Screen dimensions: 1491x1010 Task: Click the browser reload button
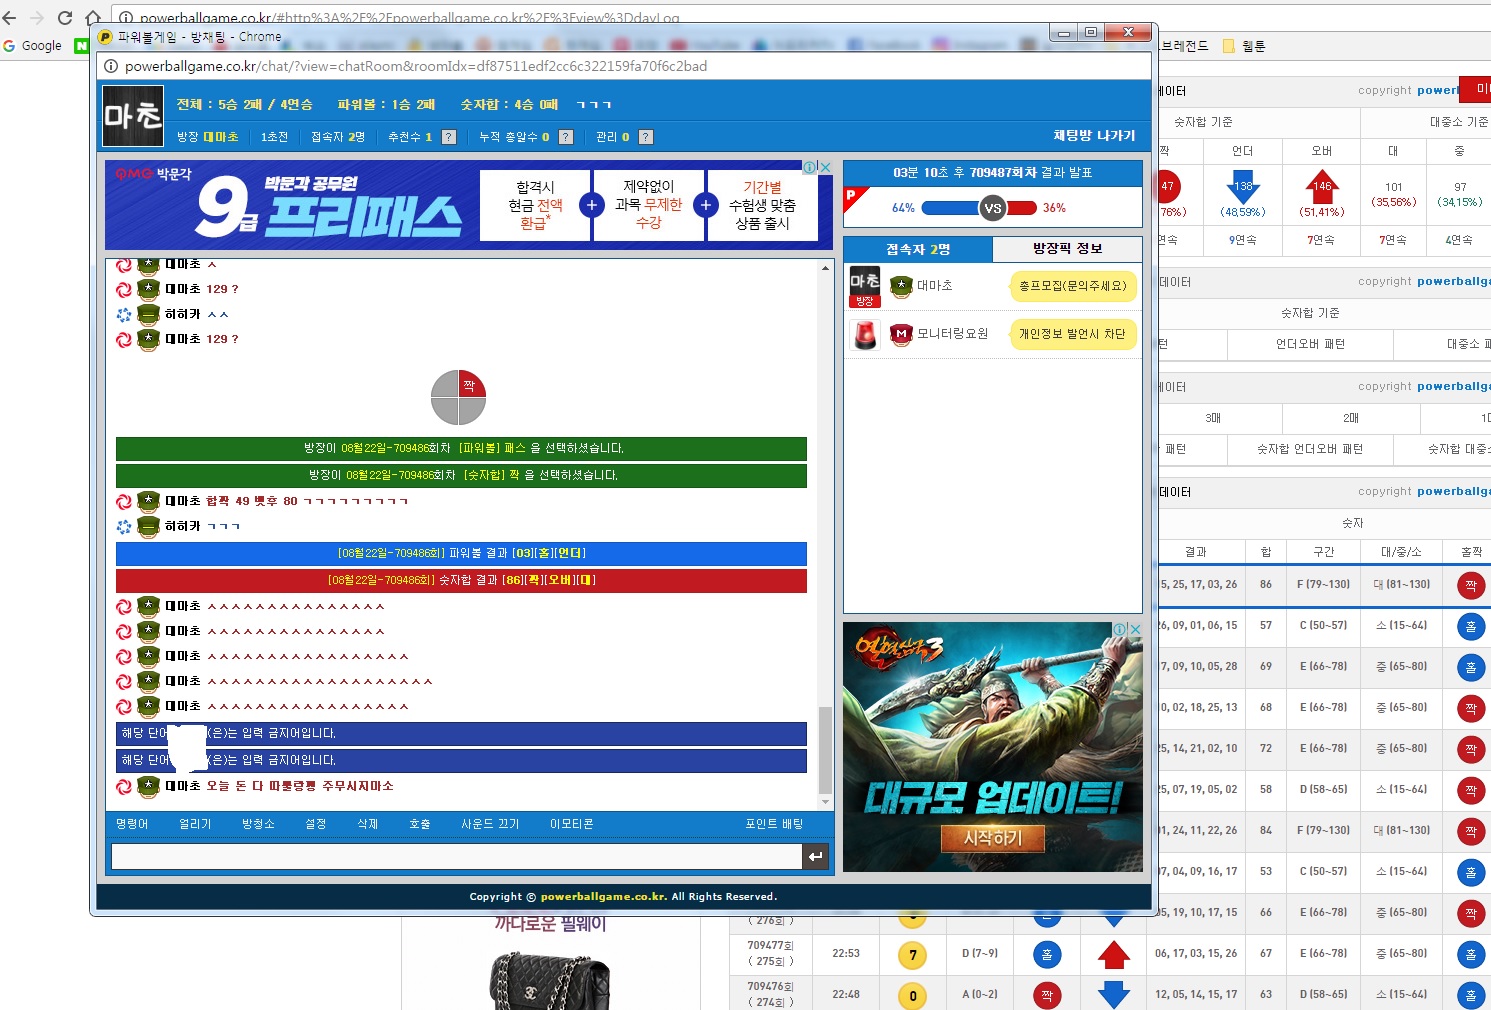(65, 18)
